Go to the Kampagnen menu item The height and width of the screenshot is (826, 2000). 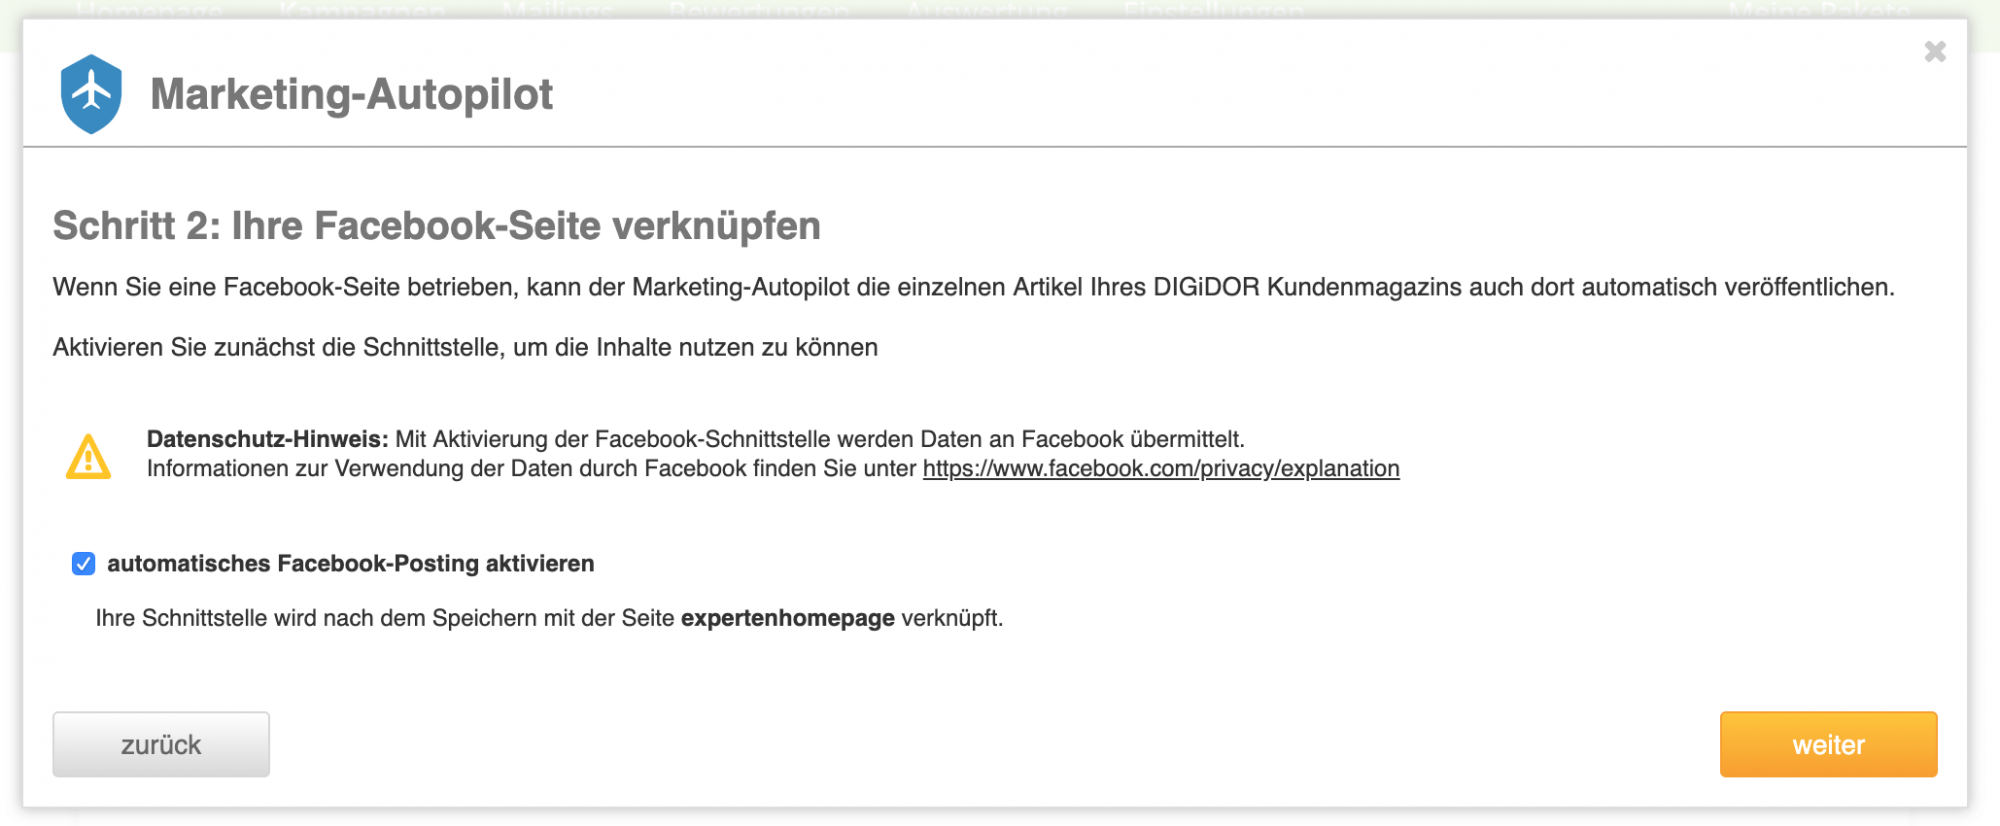(362, 10)
